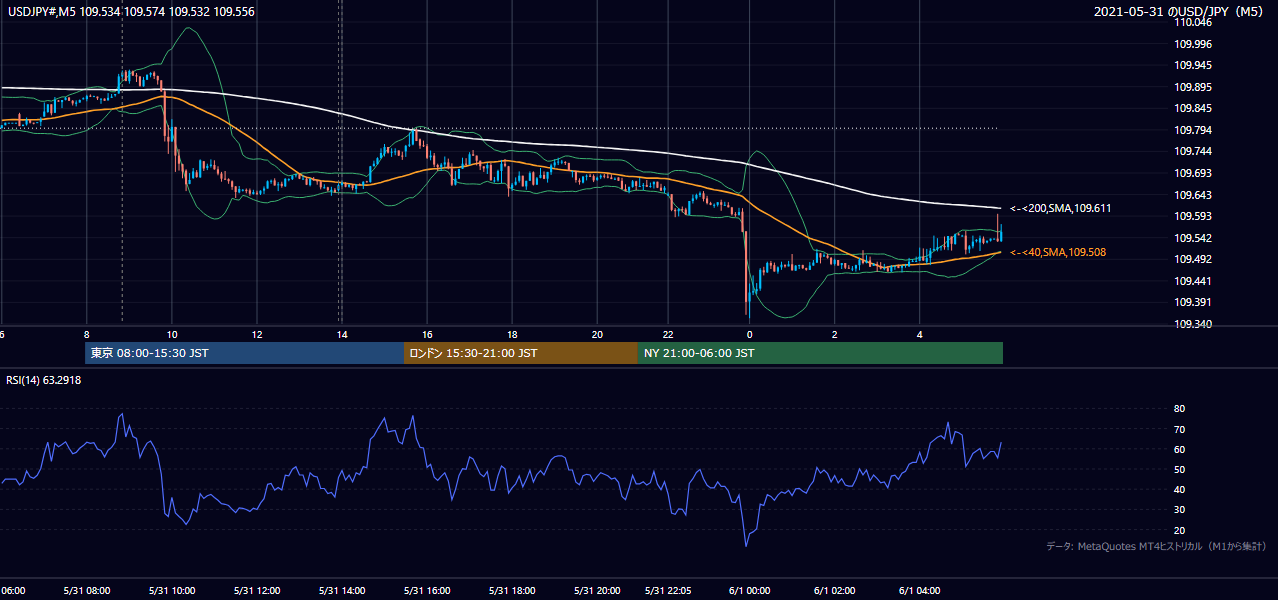
Task: Click the hour label 10 on chart axis
Action: coord(172,334)
